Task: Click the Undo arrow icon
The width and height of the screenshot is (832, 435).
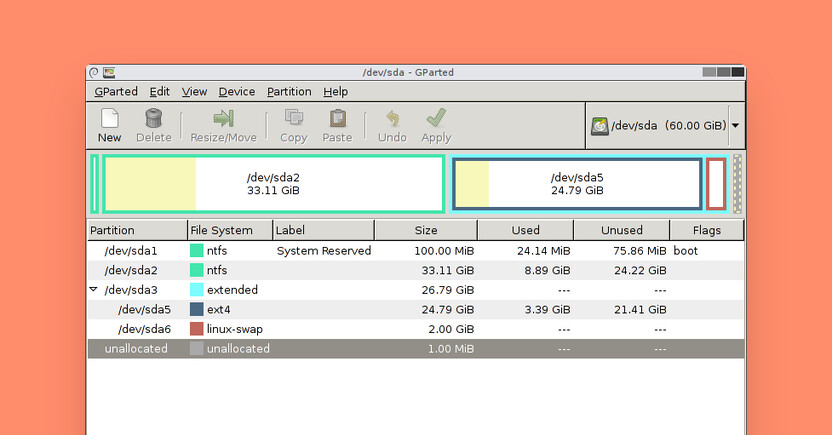Action: tap(392, 119)
